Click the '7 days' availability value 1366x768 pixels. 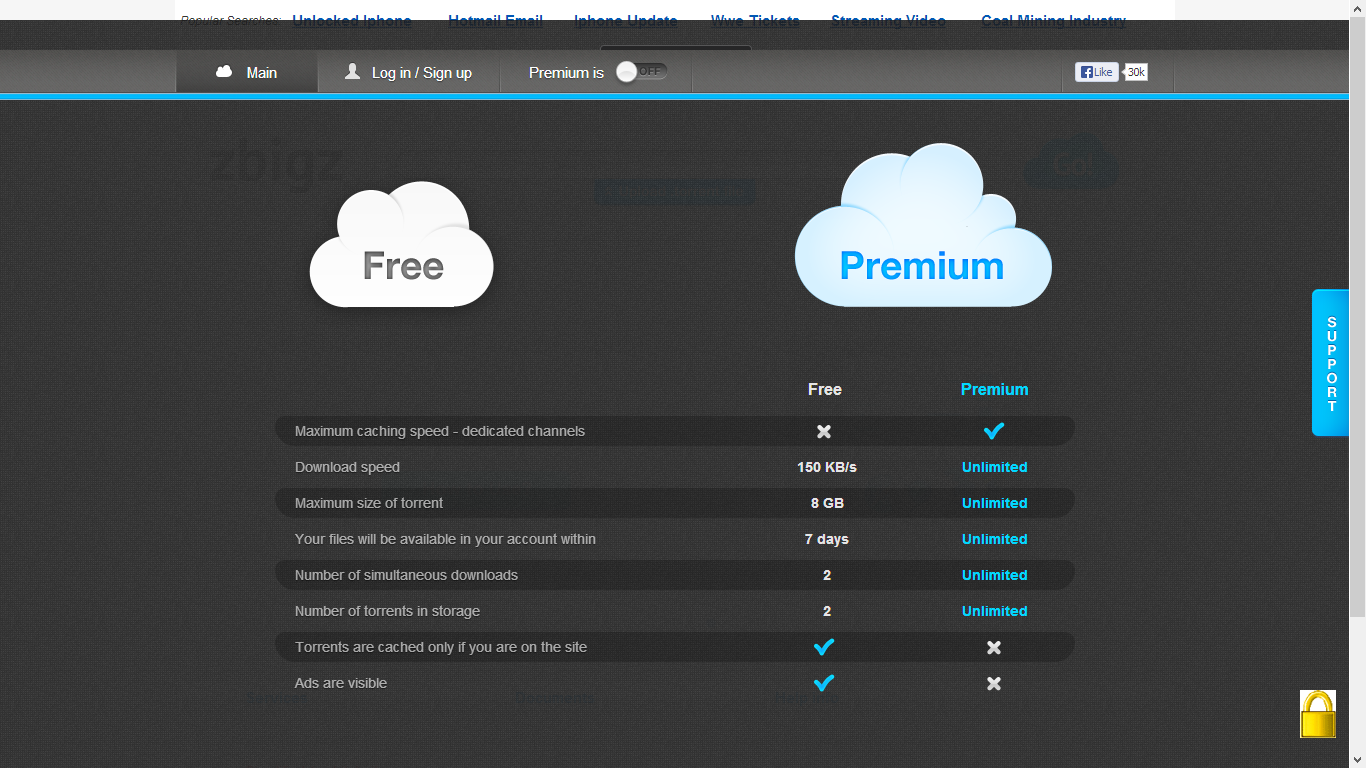(x=827, y=539)
